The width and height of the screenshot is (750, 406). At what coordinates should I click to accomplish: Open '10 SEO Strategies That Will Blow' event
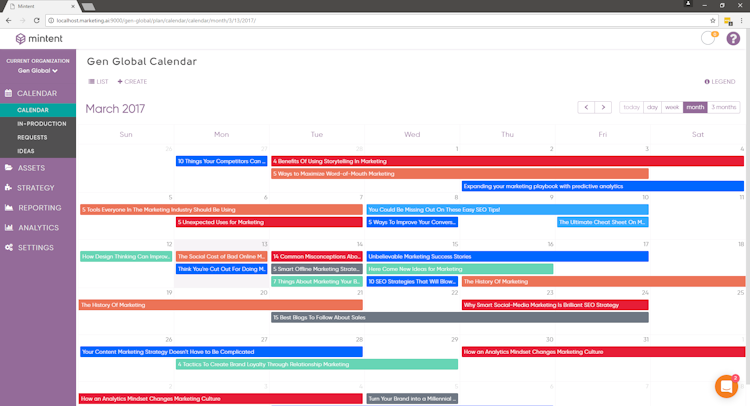click(412, 281)
